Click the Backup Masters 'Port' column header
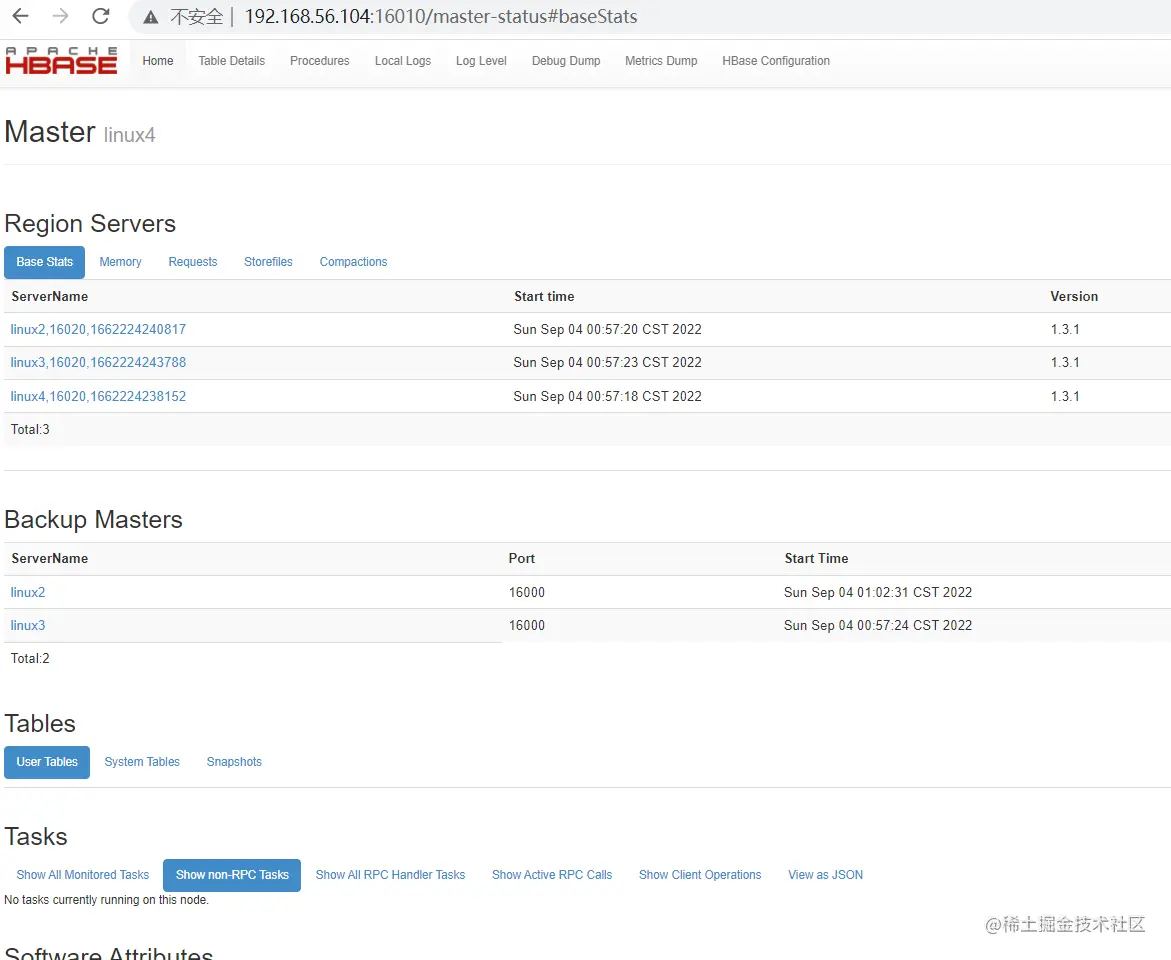 [521, 558]
